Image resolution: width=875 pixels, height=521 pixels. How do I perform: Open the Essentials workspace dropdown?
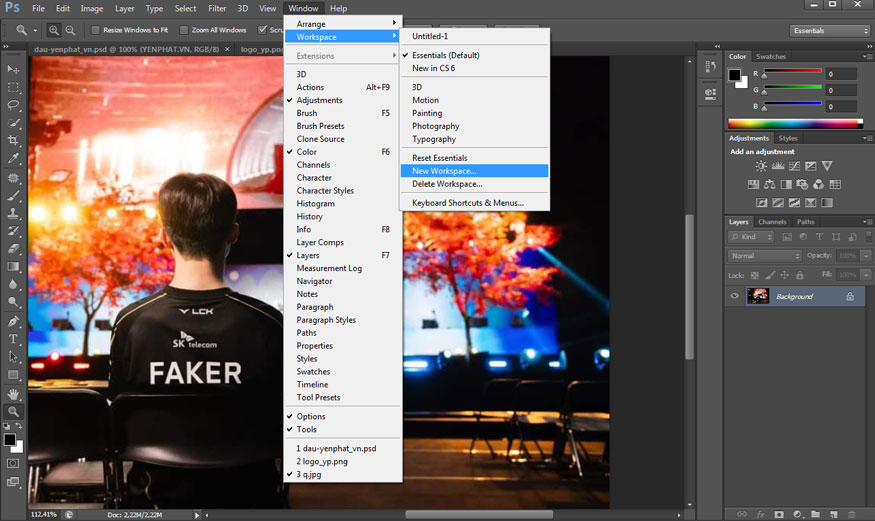coord(830,31)
